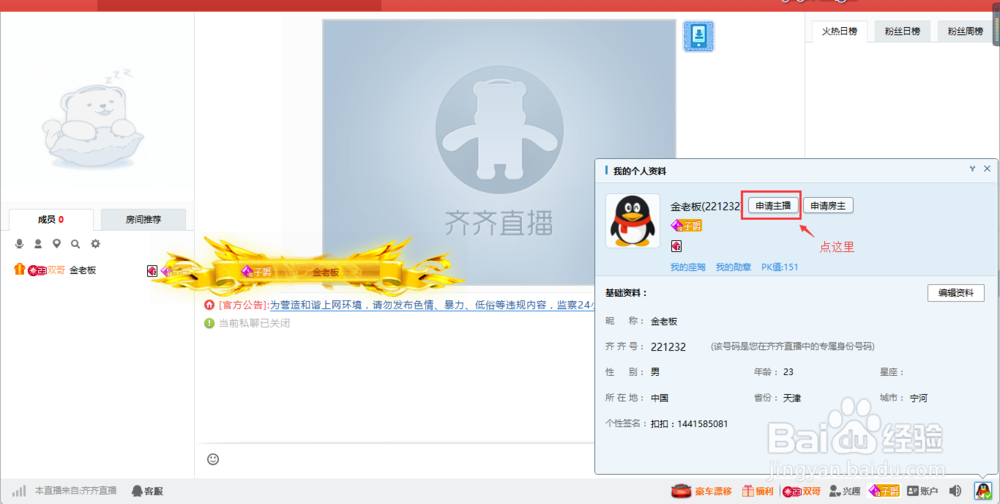This screenshot has height=504, width=1000.
Task: Click the 年龄 value 23
Action: coord(788,372)
